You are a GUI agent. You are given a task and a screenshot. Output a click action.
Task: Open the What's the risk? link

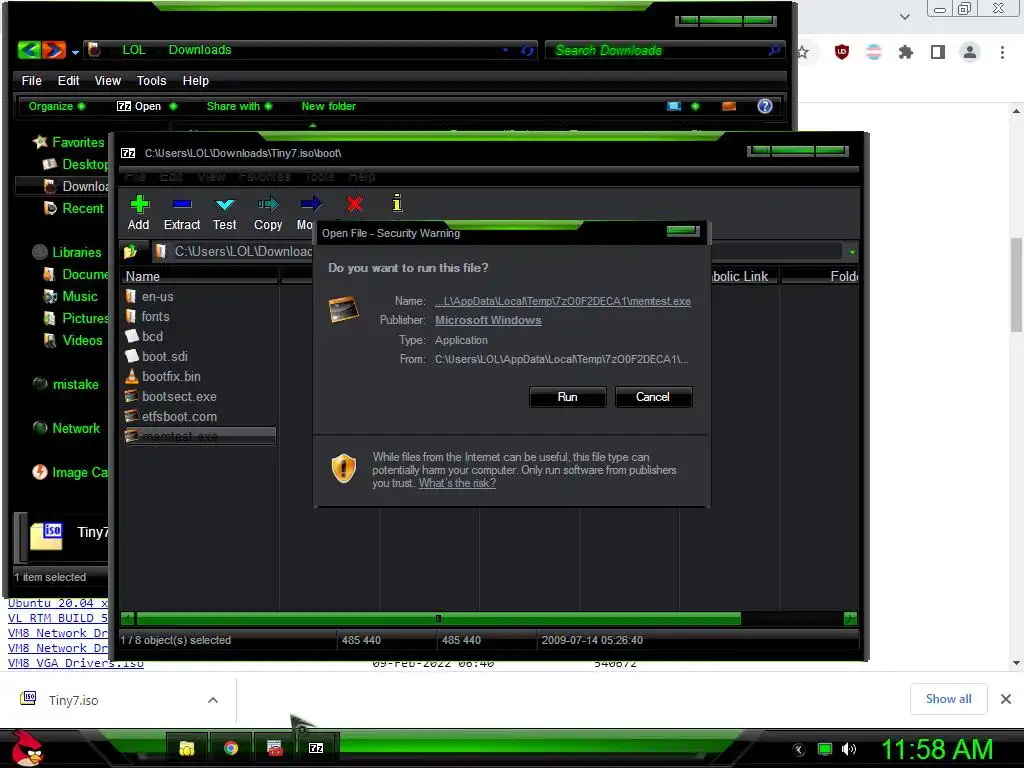(x=457, y=483)
